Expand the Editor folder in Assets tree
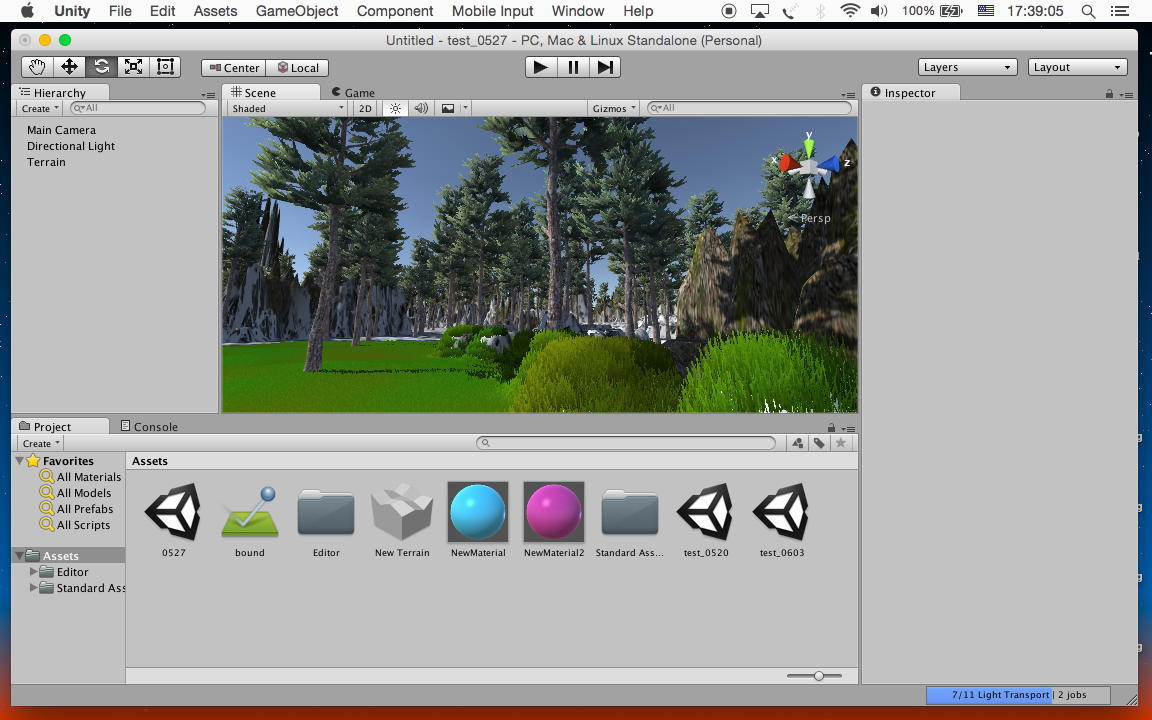This screenshot has height=720, width=1152. coord(34,572)
